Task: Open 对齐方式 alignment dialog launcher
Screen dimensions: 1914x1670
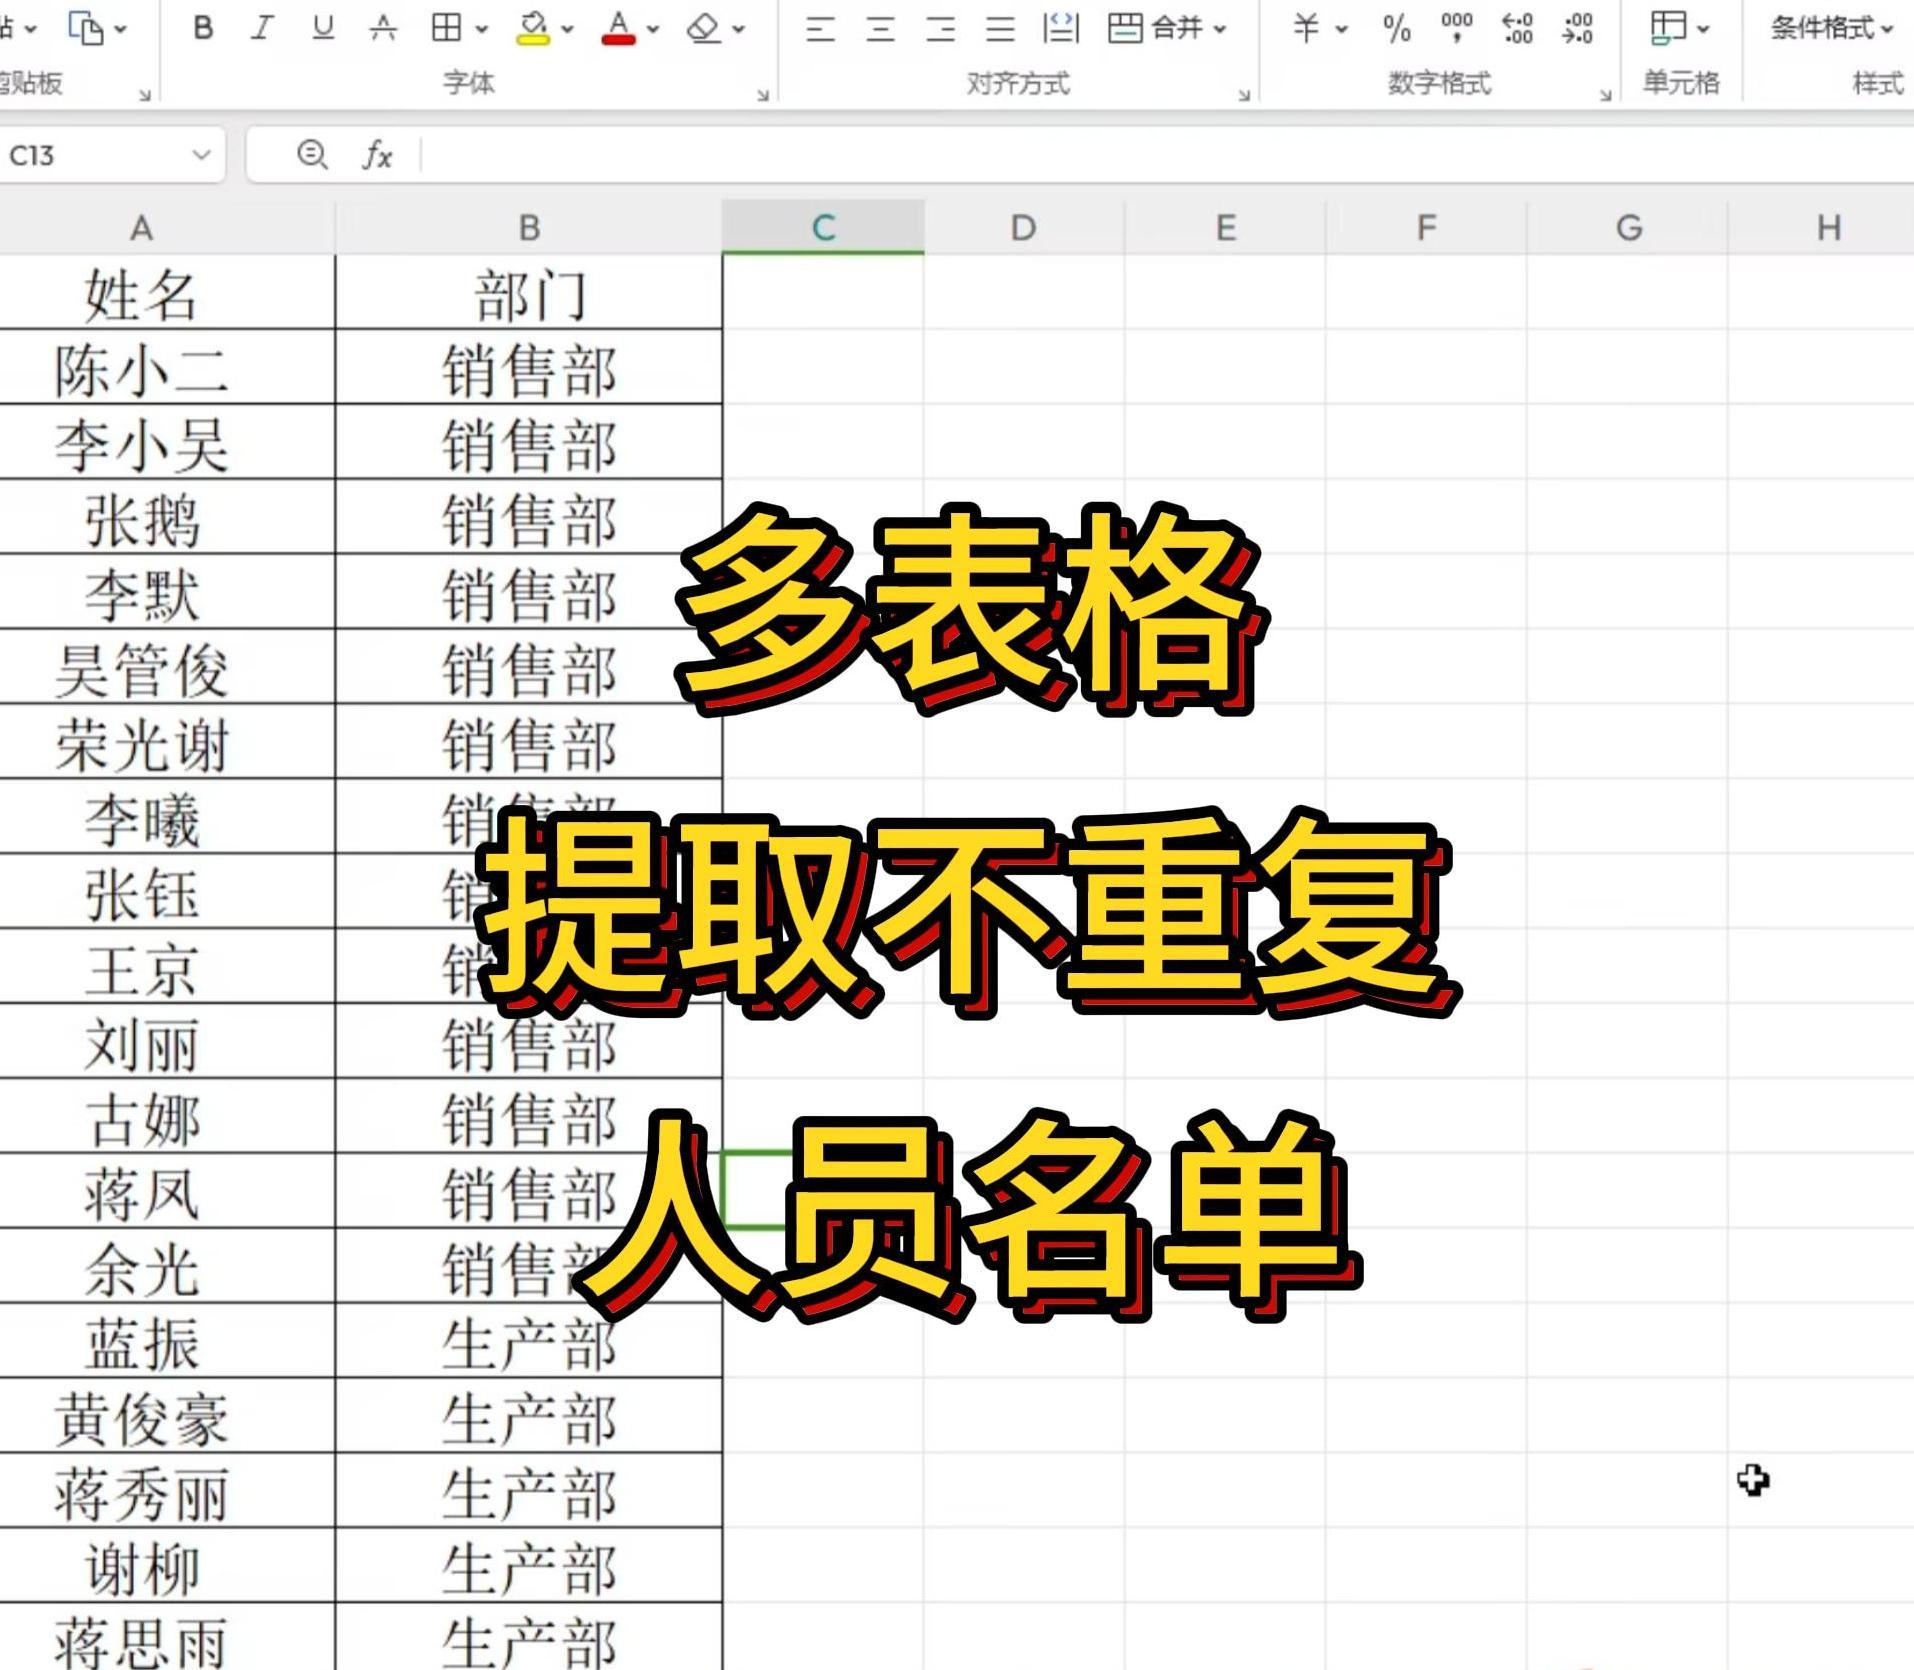Action: (x=1244, y=95)
